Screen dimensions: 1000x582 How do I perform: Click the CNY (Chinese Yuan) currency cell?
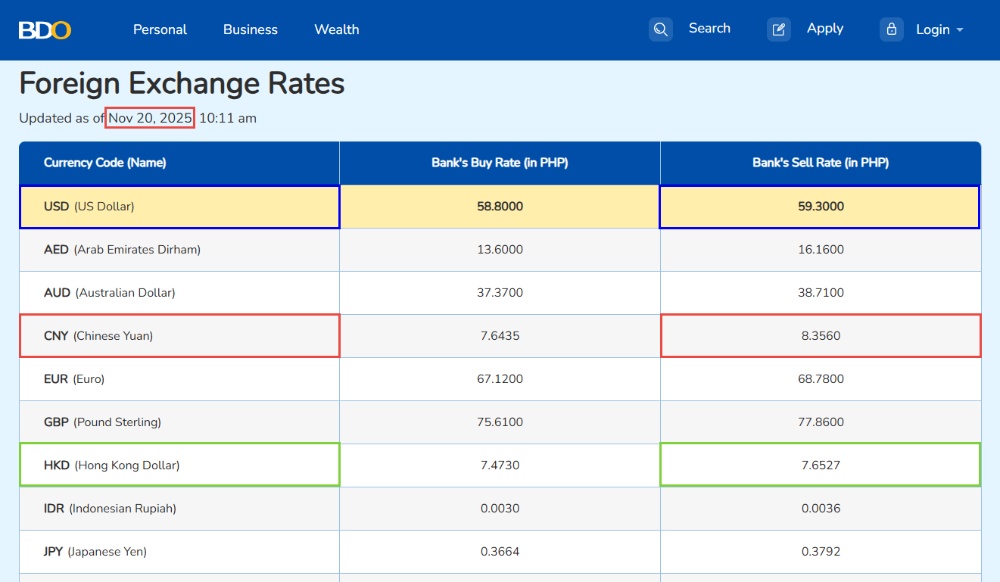tap(98, 336)
